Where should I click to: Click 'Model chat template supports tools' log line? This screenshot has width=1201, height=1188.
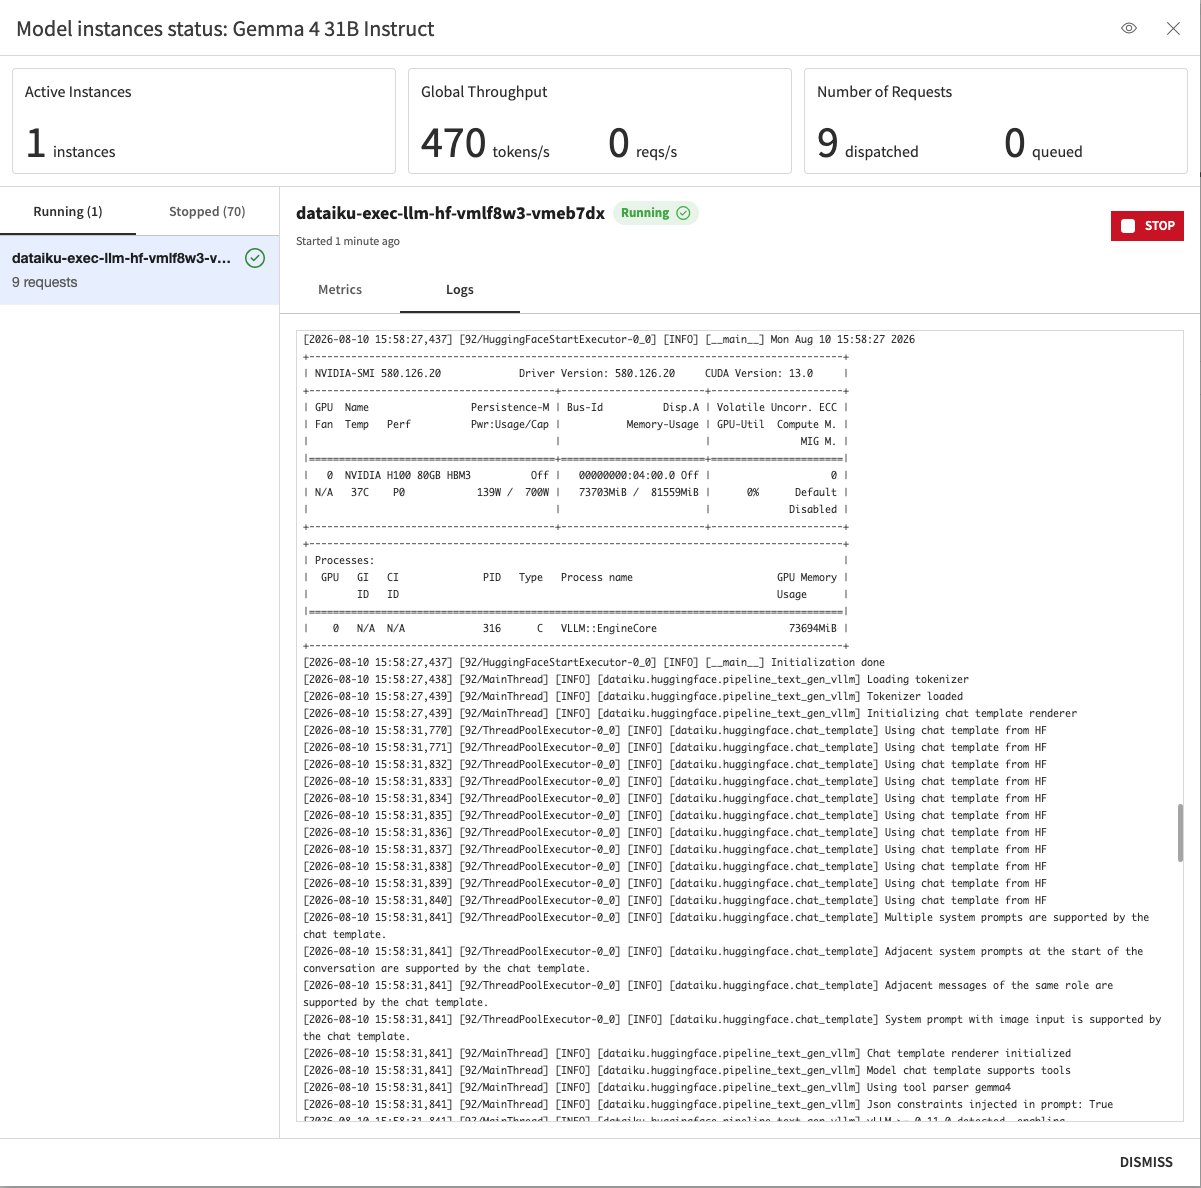(687, 1070)
